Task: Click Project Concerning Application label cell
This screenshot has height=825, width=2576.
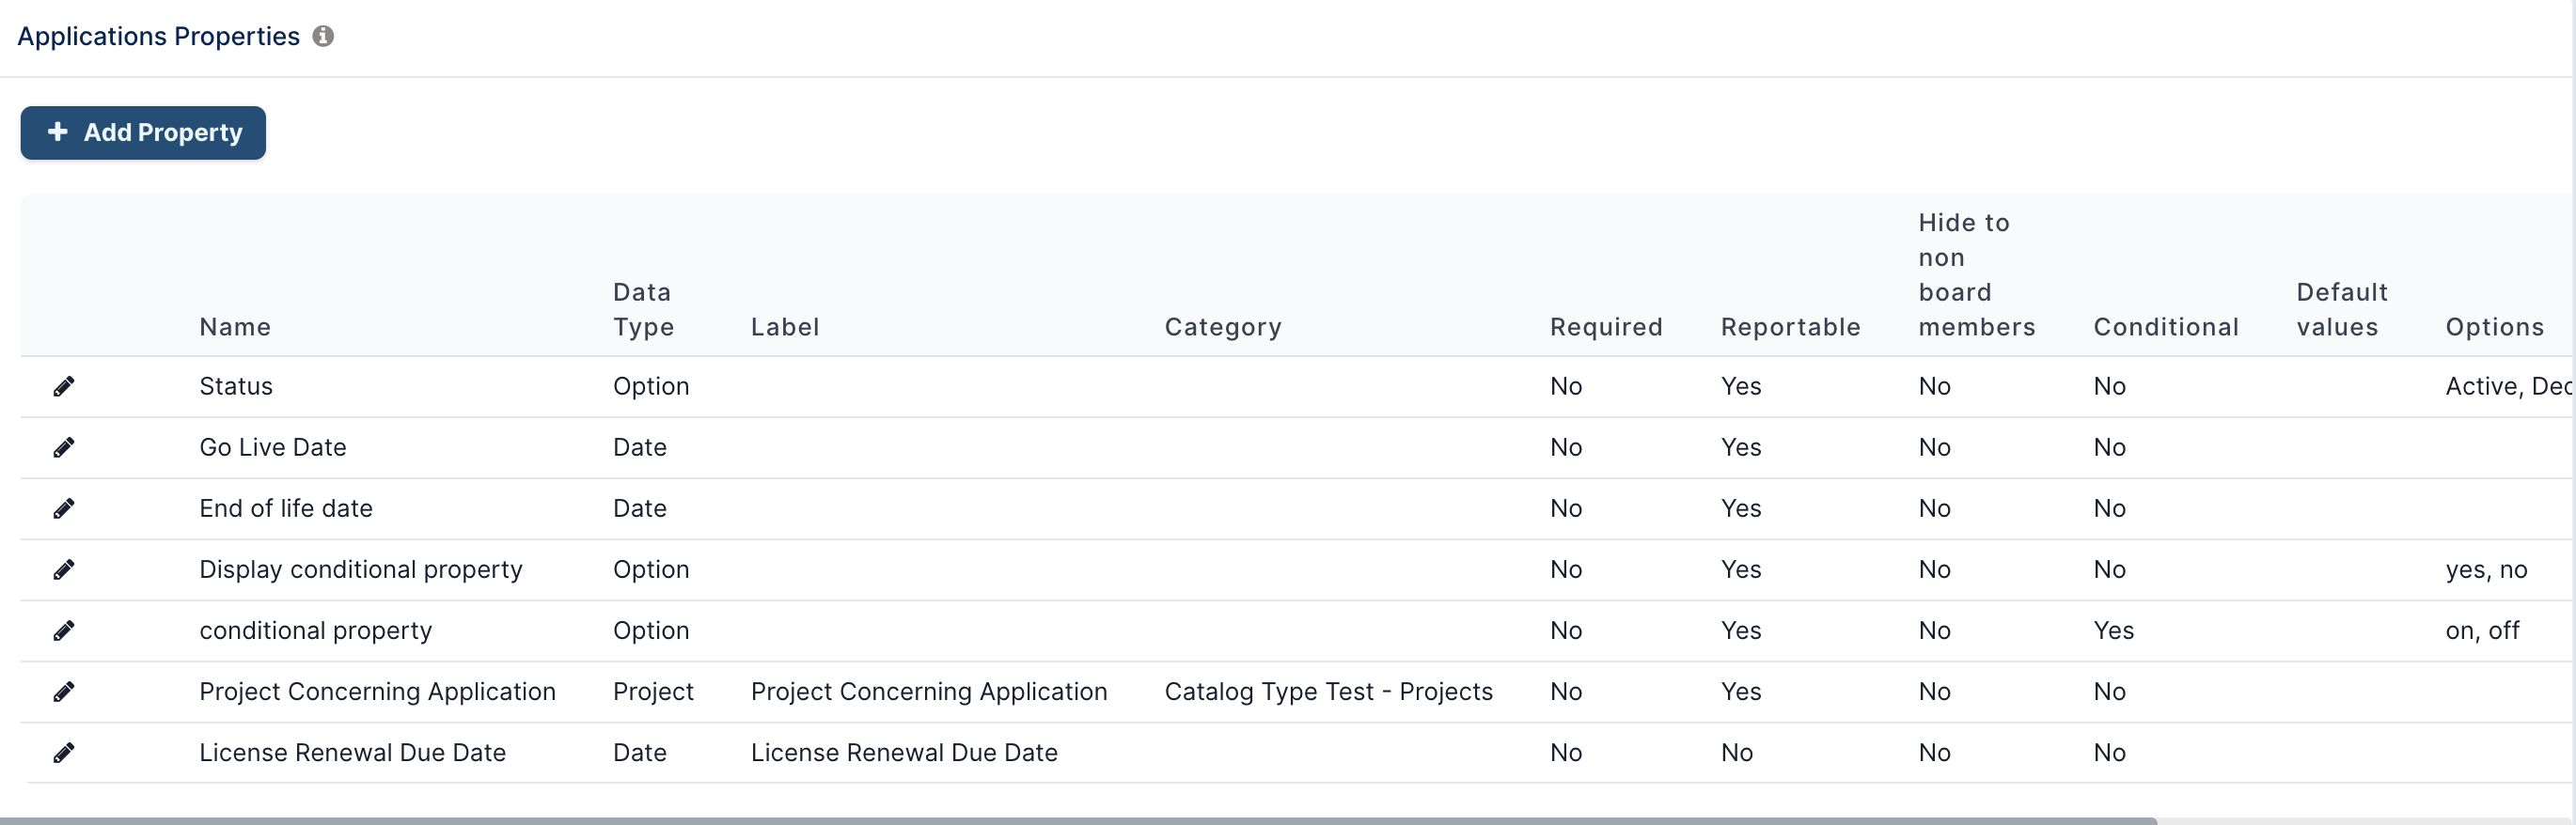Action: pyautogui.click(x=929, y=692)
